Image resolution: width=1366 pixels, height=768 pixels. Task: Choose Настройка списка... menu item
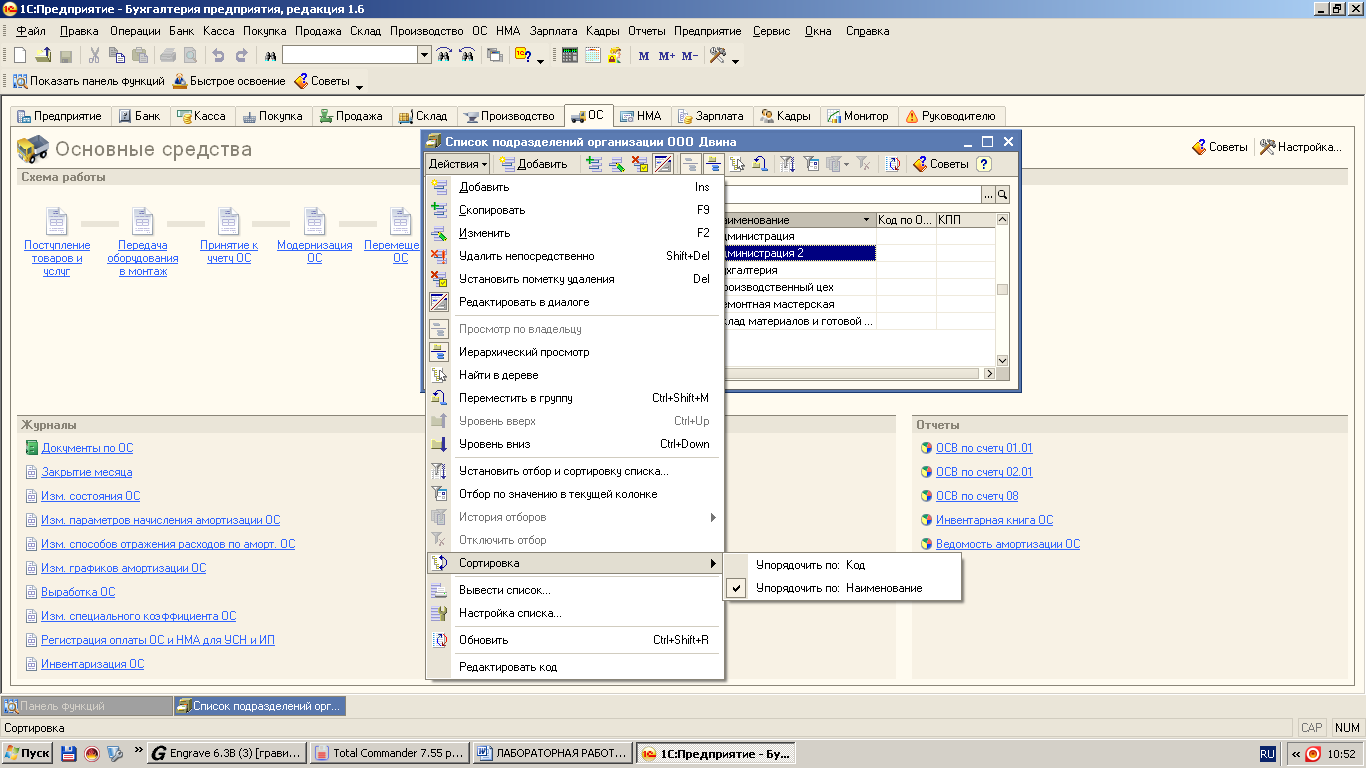575,613
